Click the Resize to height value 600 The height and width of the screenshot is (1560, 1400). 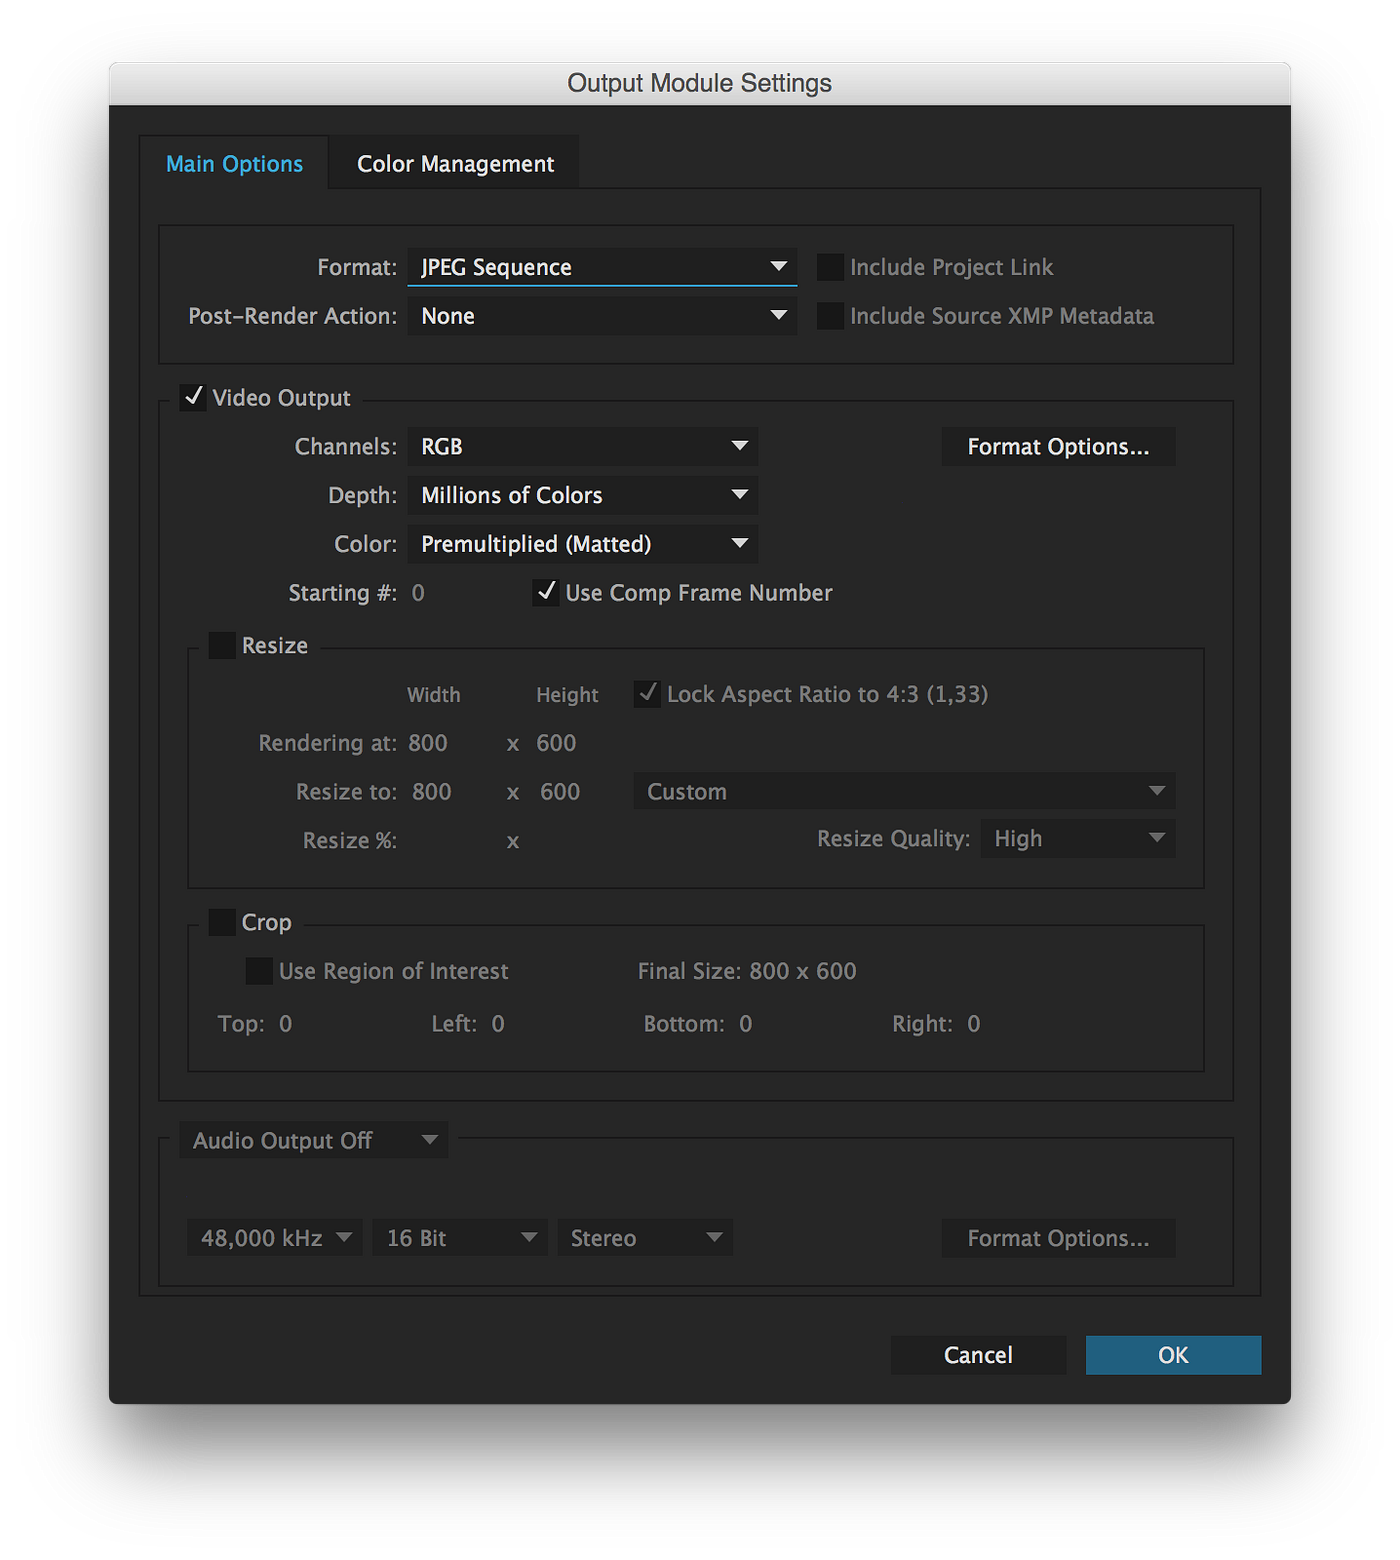click(560, 792)
